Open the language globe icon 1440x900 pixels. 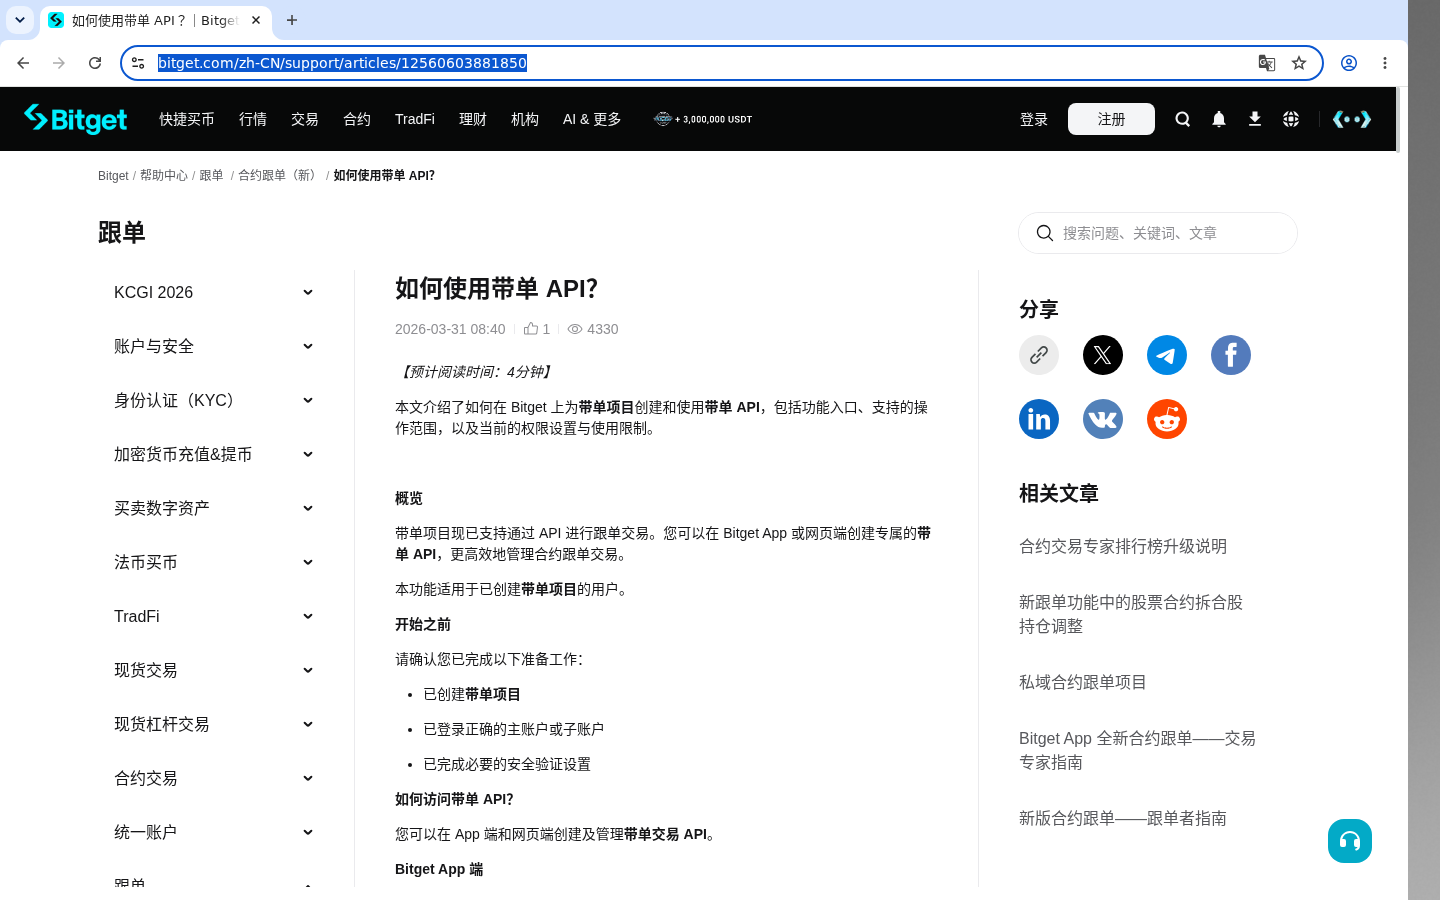(1291, 119)
